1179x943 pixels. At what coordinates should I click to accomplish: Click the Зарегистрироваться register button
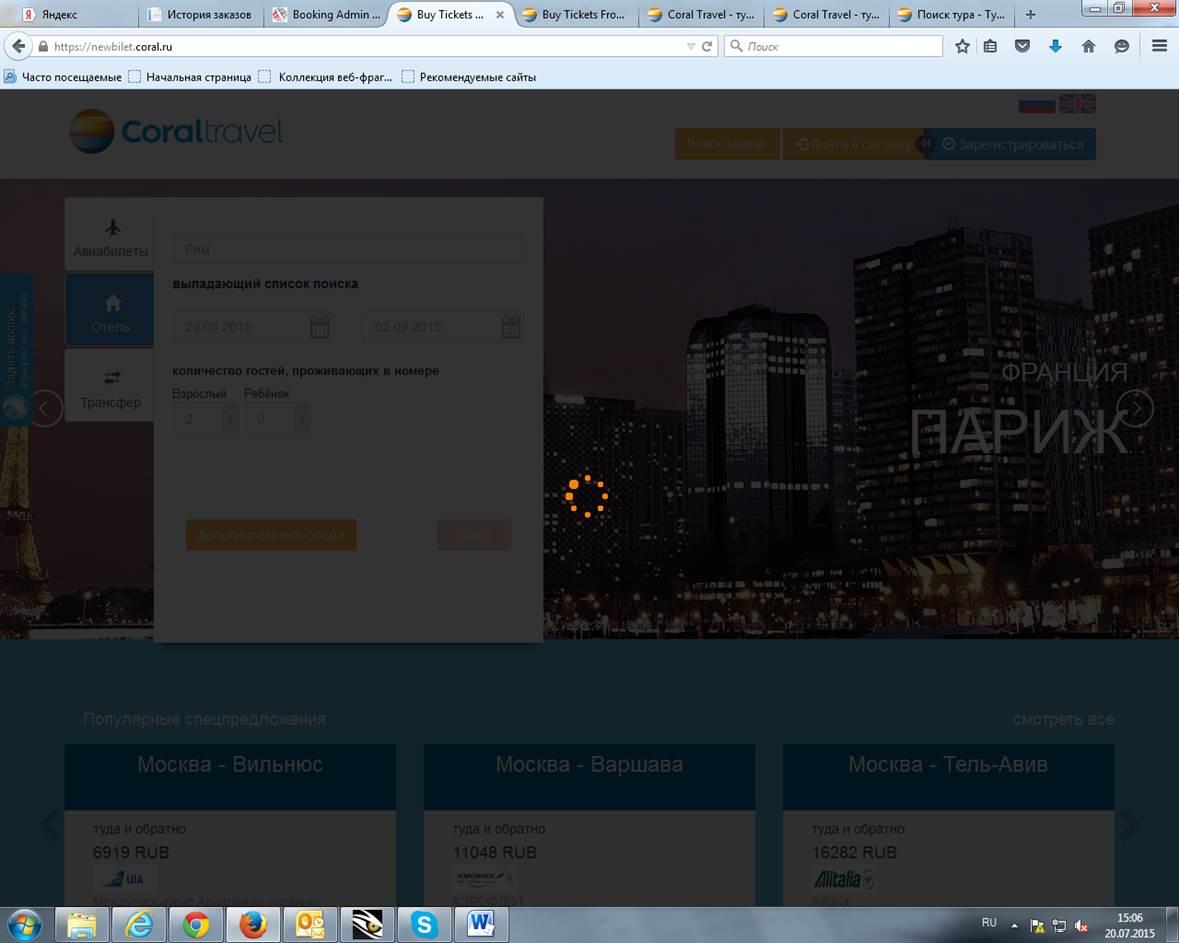[x=1012, y=144]
